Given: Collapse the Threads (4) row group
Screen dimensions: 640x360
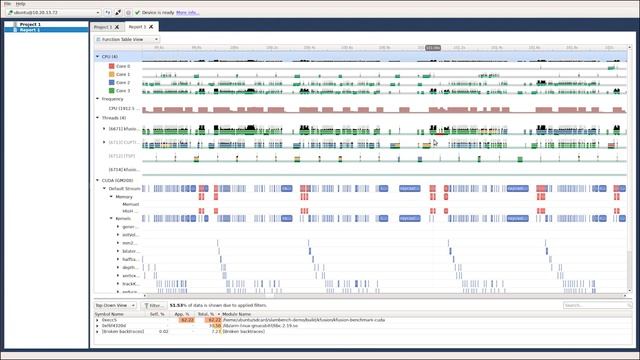Looking at the screenshot, I should (x=98, y=118).
